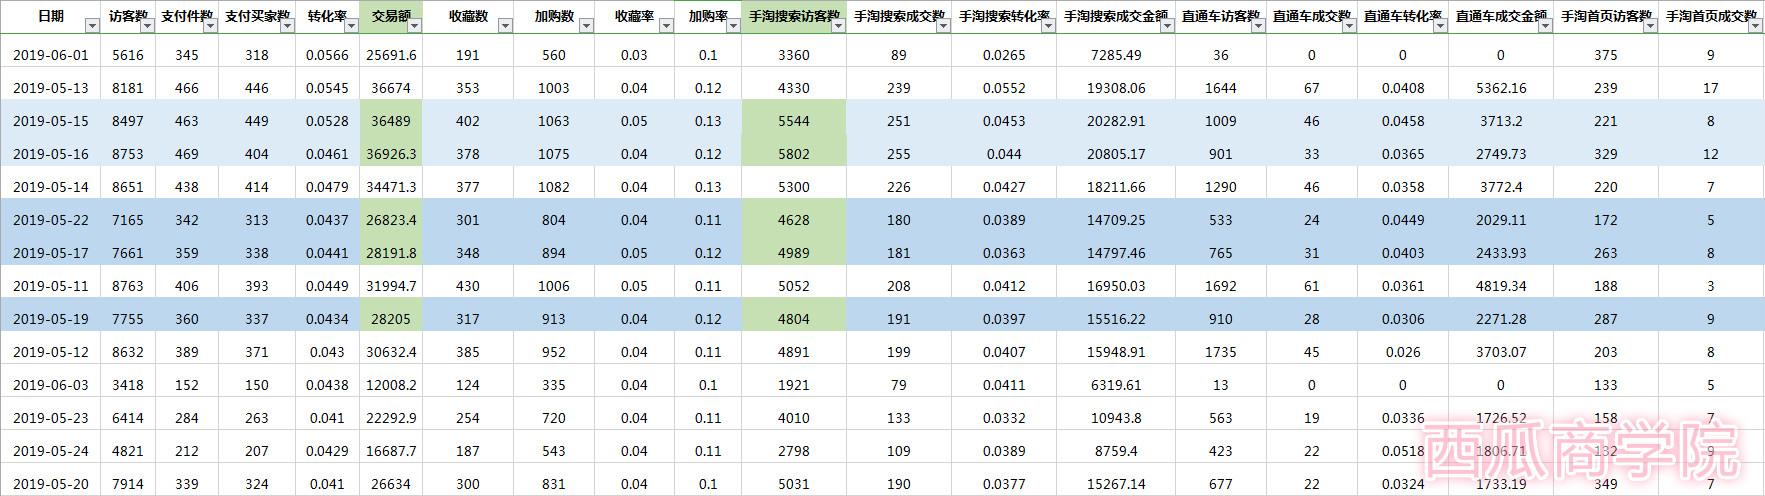
Task: Open the 手淘搜索成交金额 column filter dropdown
Action: coord(1166,26)
